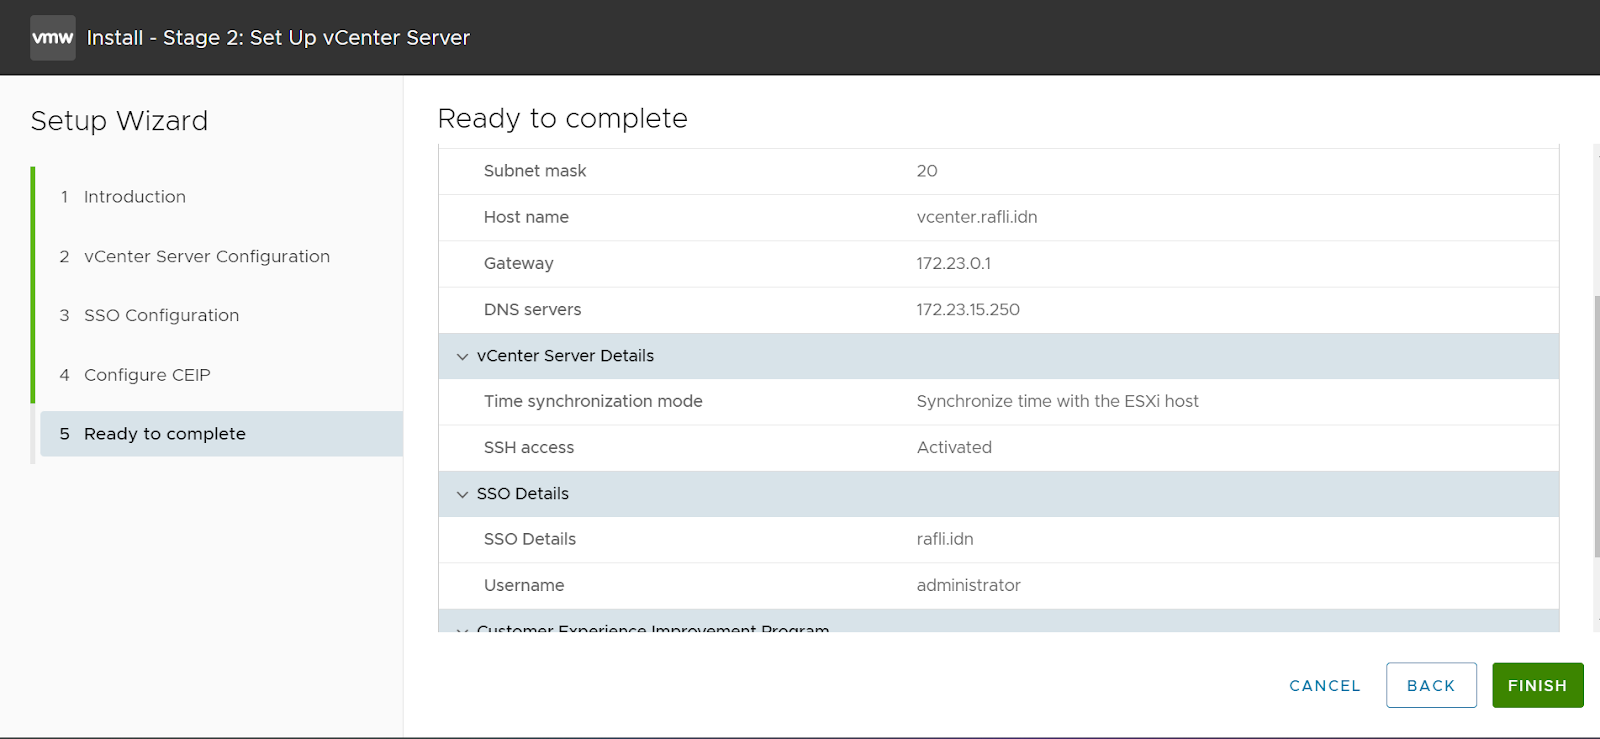
Task: Collapse the Customer Experience Improvement Program section
Action: (462, 629)
